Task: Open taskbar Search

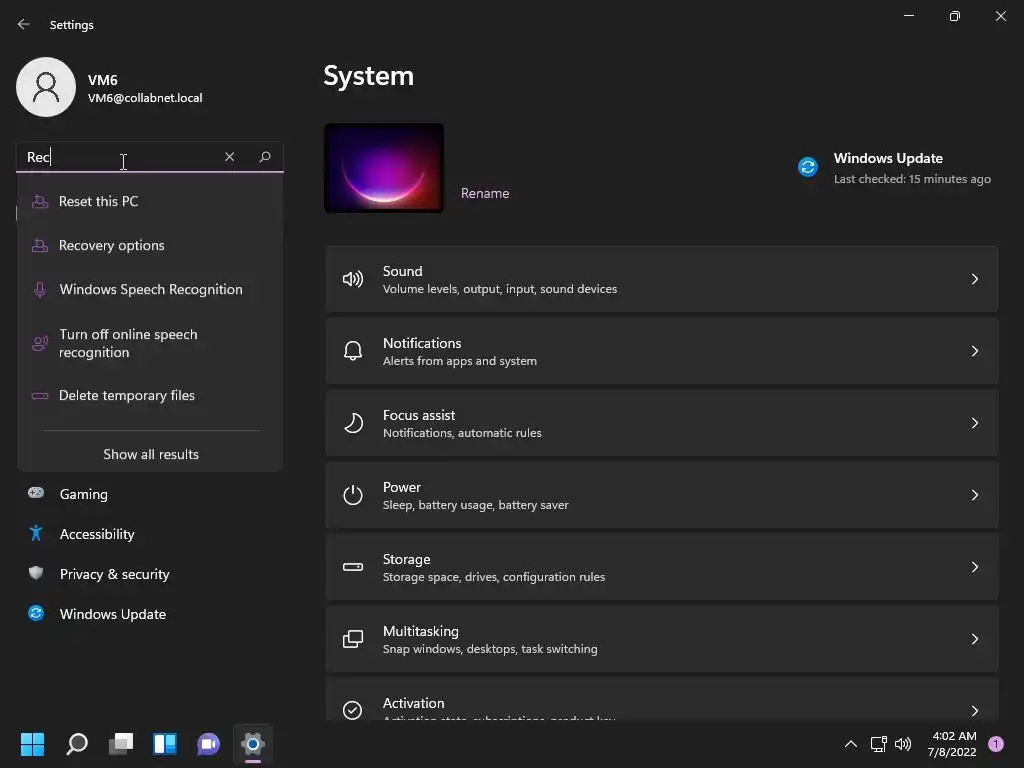Action: 77,744
